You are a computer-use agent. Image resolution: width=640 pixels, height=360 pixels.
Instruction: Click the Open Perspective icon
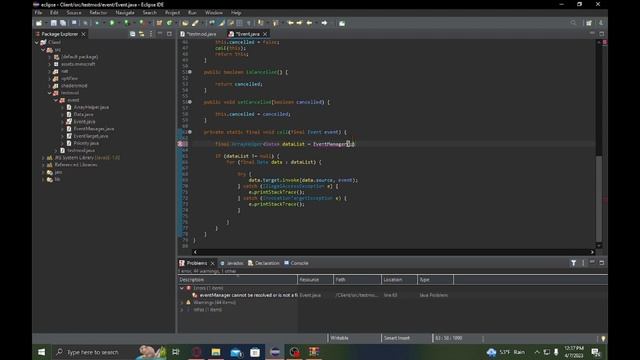[589, 23]
